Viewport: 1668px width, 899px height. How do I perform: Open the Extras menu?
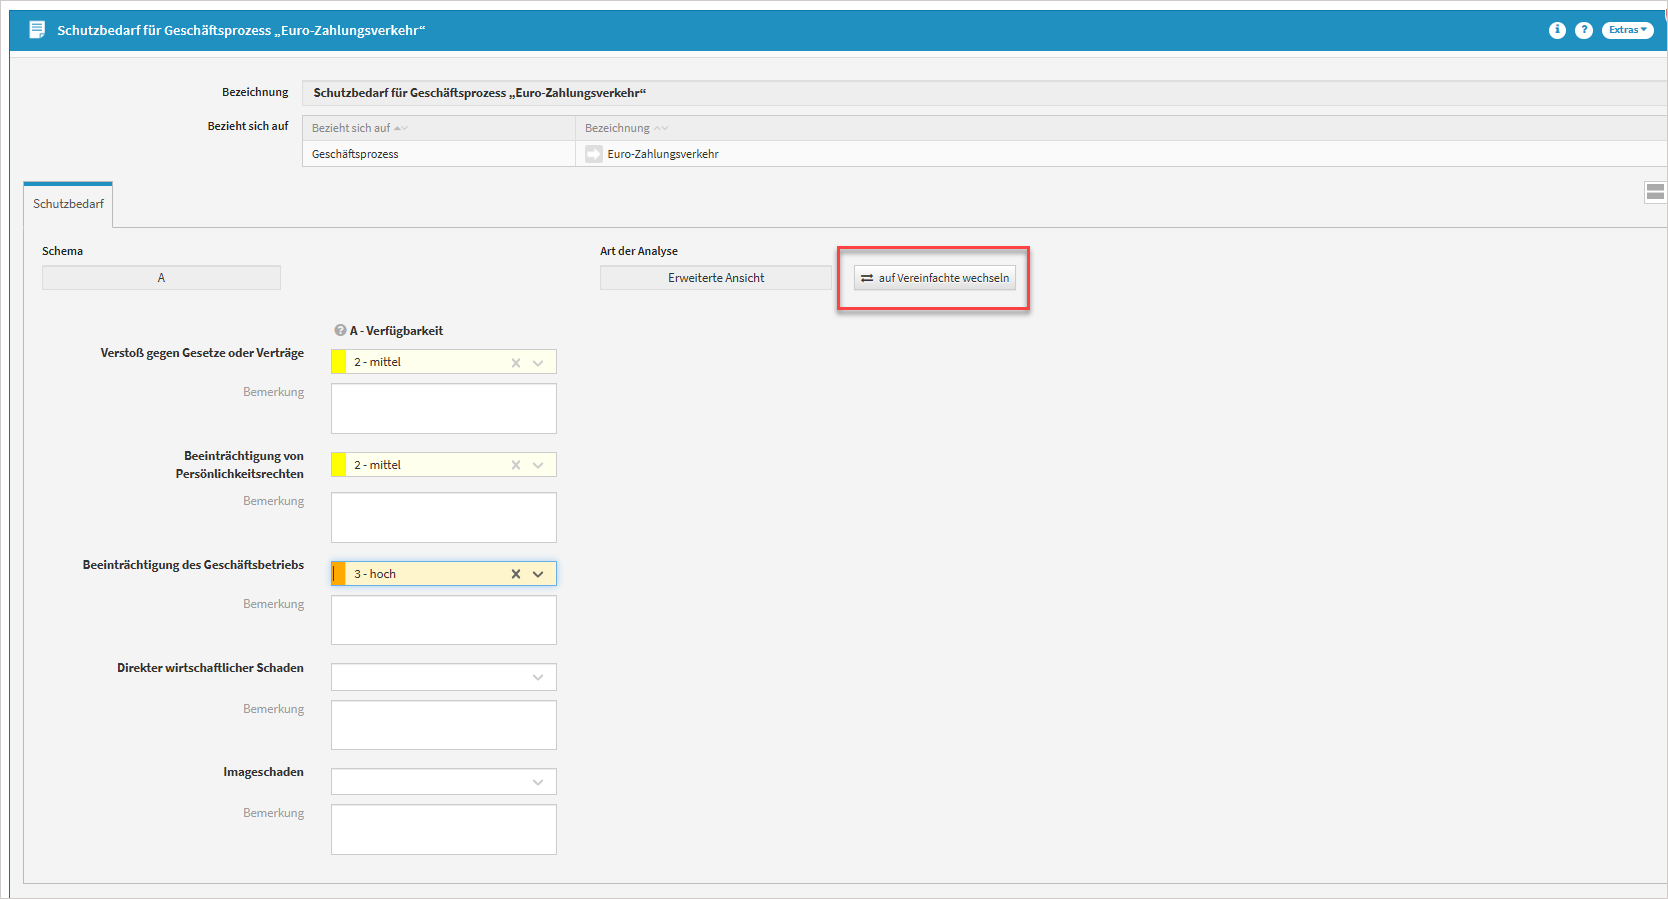point(1627,30)
